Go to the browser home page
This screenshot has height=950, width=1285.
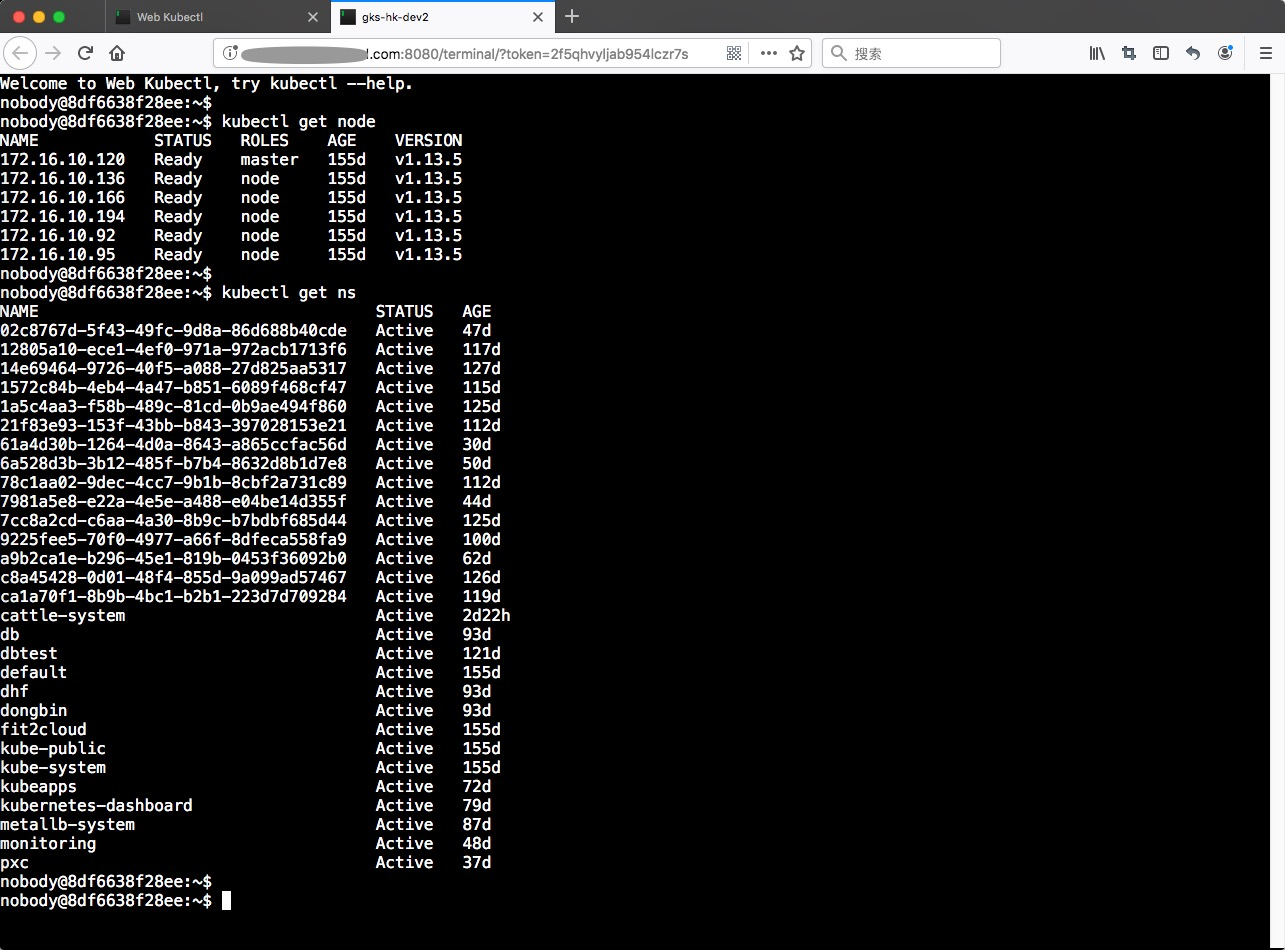pos(117,53)
